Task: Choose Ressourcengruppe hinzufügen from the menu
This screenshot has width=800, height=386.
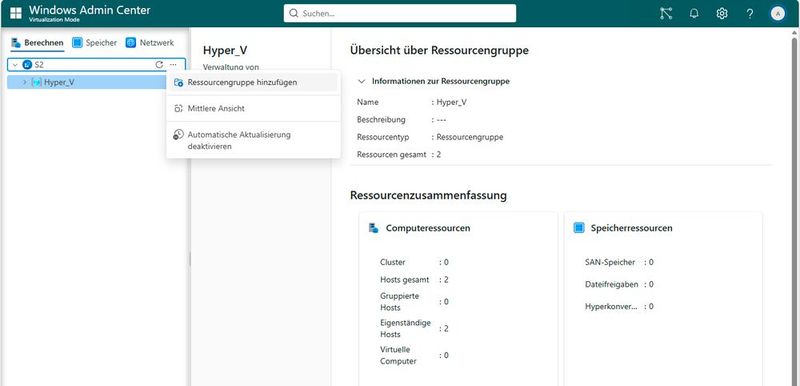Action: coord(253,82)
